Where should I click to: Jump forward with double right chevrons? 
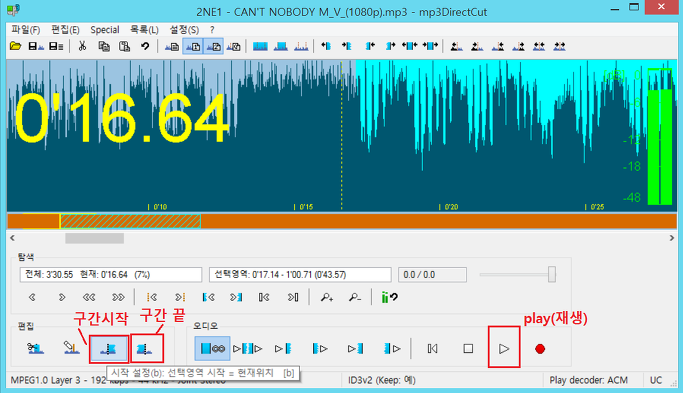pyautogui.click(x=118, y=297)
